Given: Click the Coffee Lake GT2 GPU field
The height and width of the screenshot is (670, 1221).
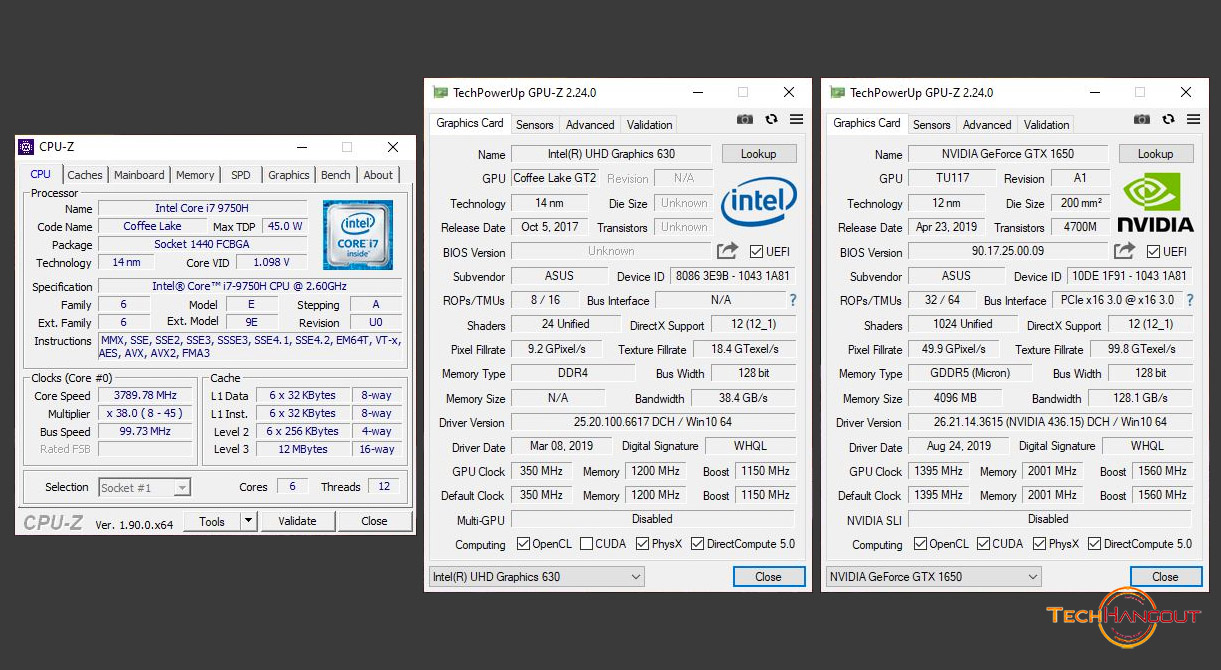Looking at the screenshot, I should click(555, 178).
